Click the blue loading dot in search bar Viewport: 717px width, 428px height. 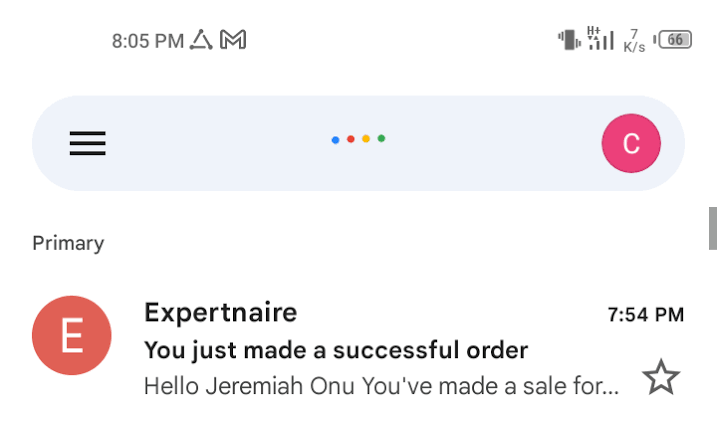[x=335, y=140]
